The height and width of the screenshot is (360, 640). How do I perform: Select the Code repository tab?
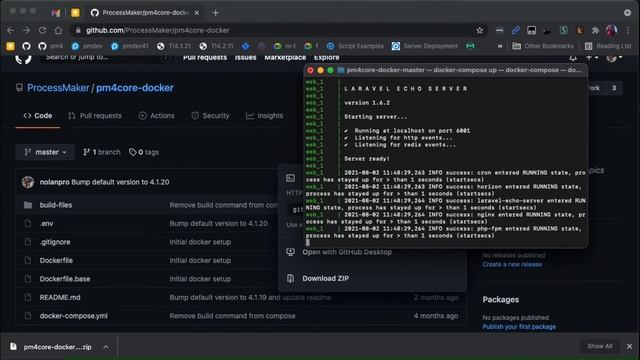(38, 116)
